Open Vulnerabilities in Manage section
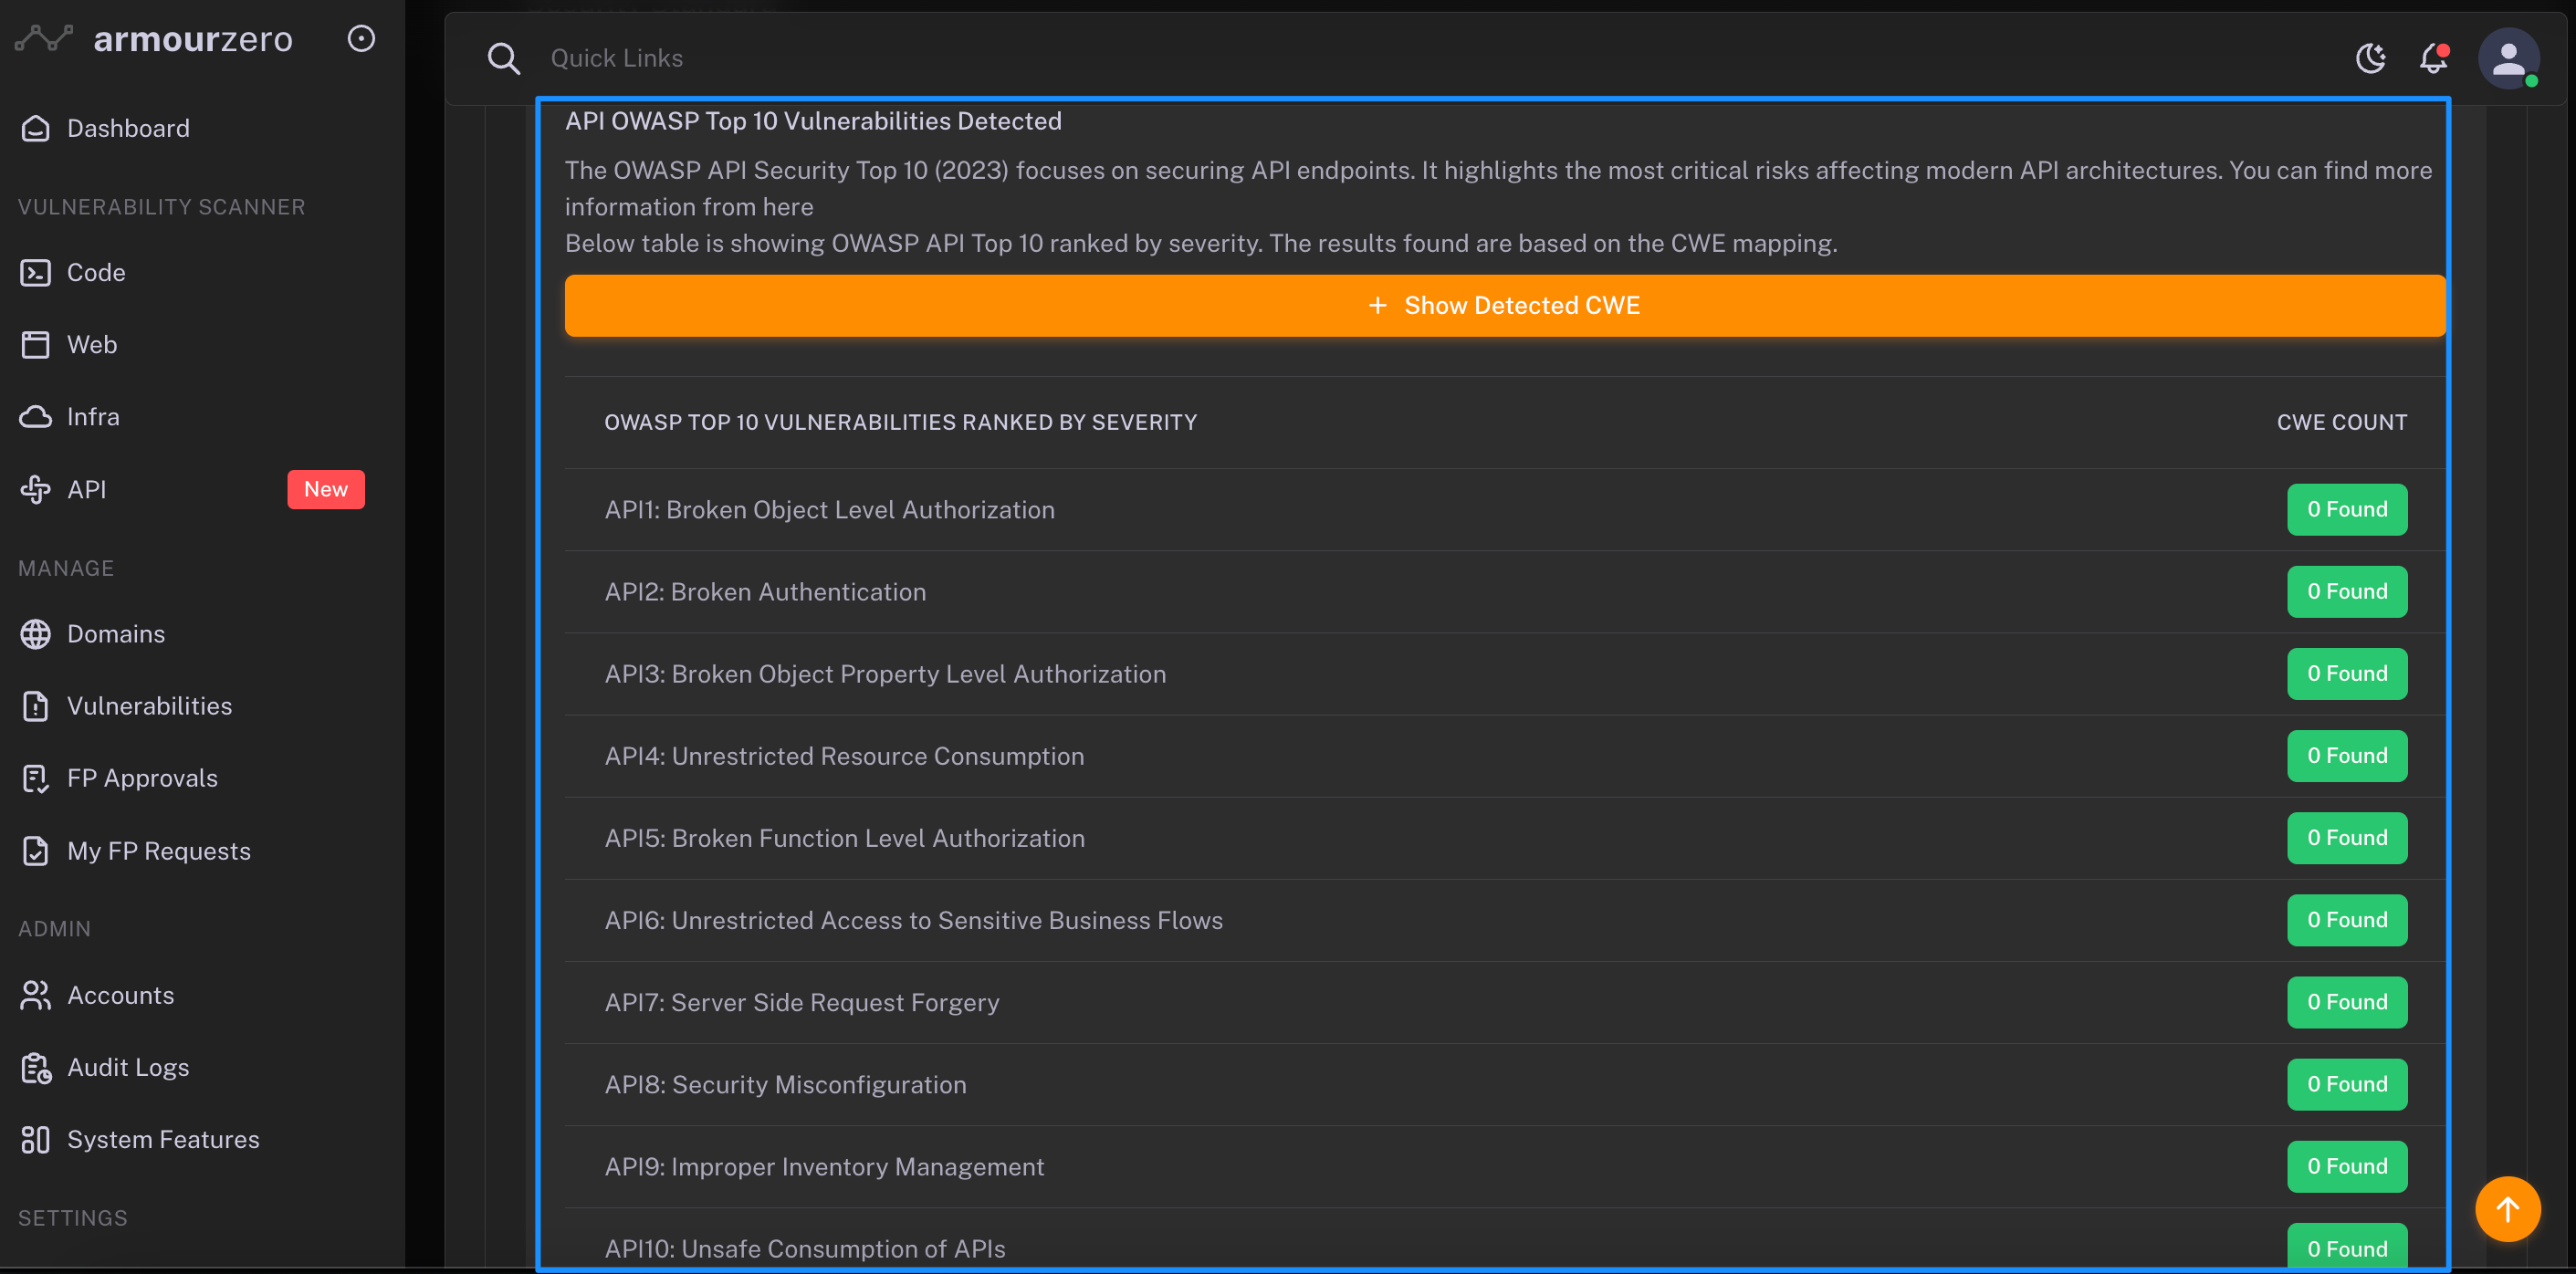Screen dimensions: 2576x1274 (149, 705)
